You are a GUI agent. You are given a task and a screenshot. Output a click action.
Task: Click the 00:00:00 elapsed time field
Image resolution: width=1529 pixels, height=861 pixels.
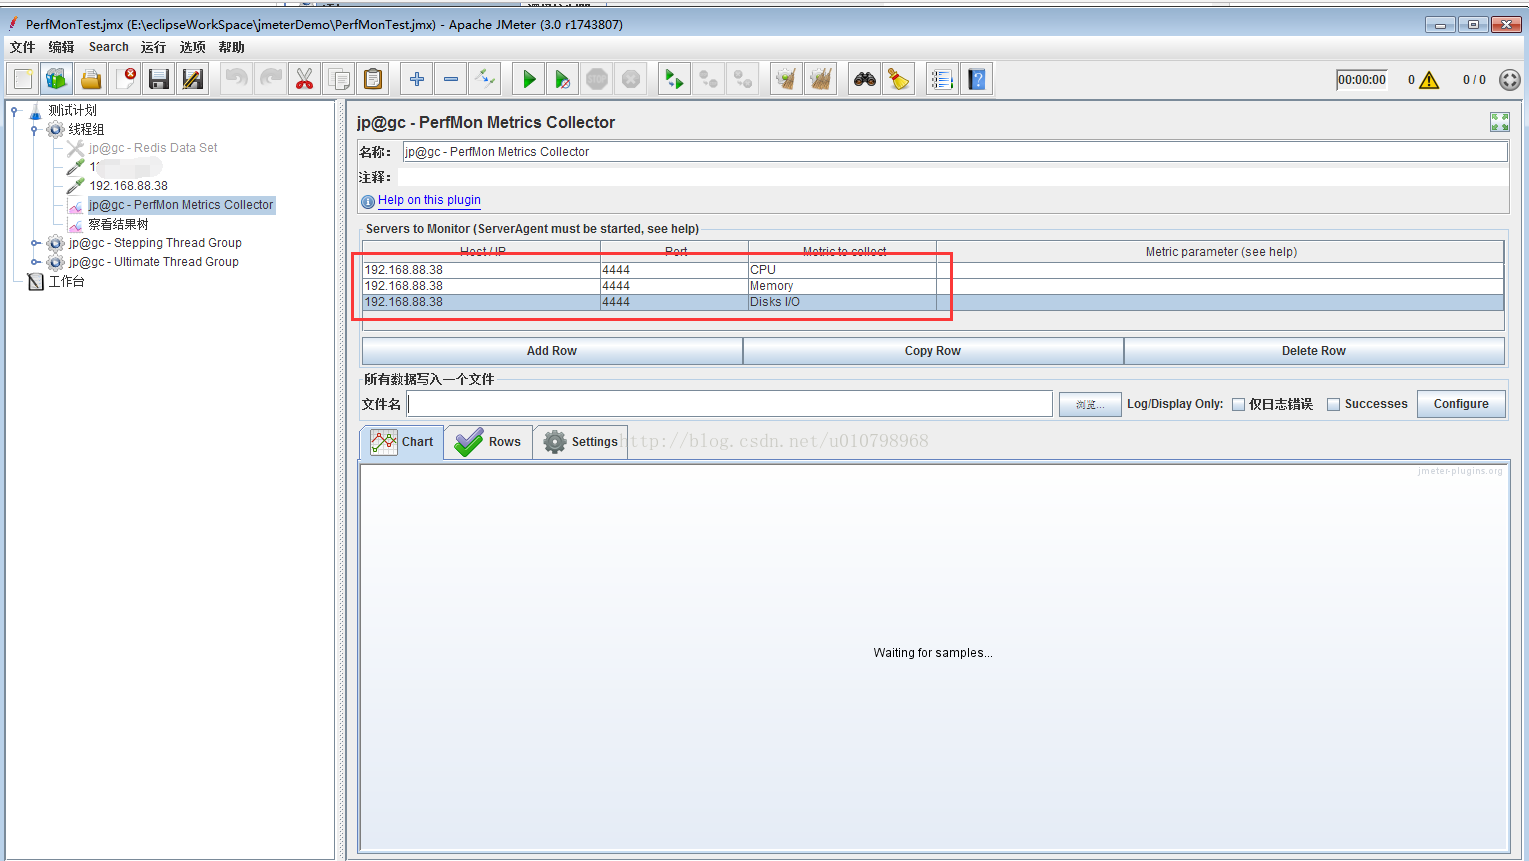1362,80
